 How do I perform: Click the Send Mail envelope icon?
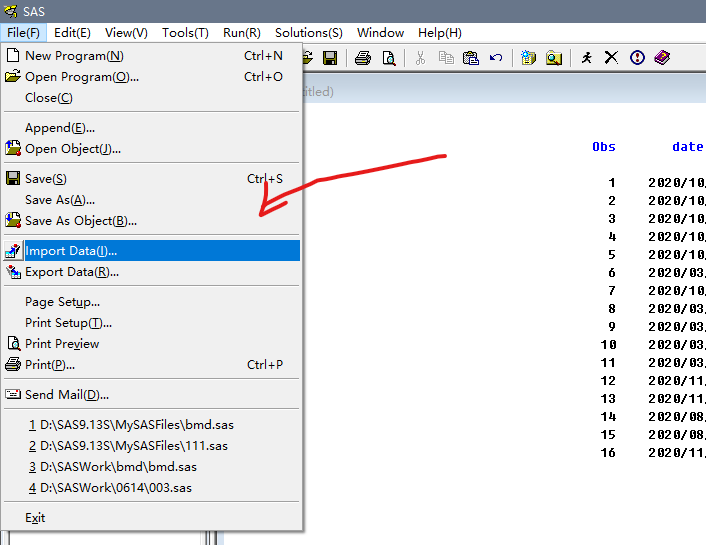click(13, 395)
